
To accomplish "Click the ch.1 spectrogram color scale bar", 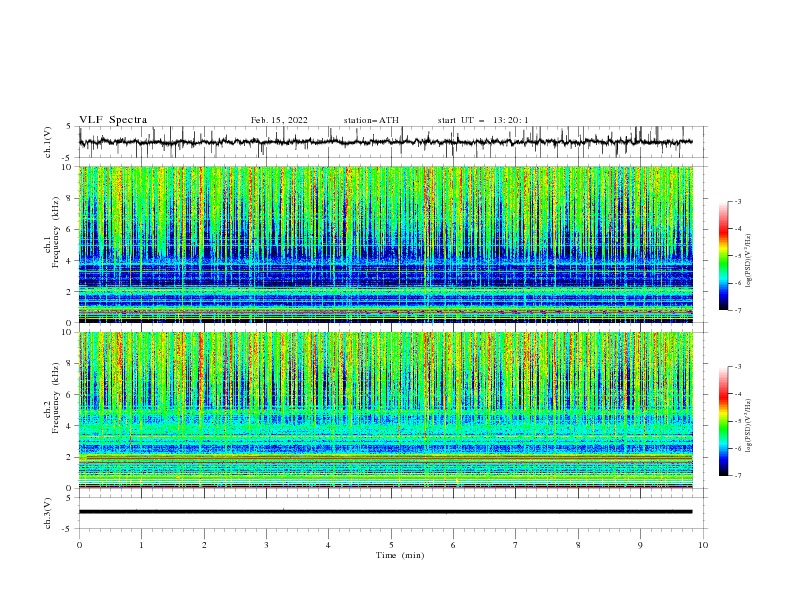I will [723, 256].
